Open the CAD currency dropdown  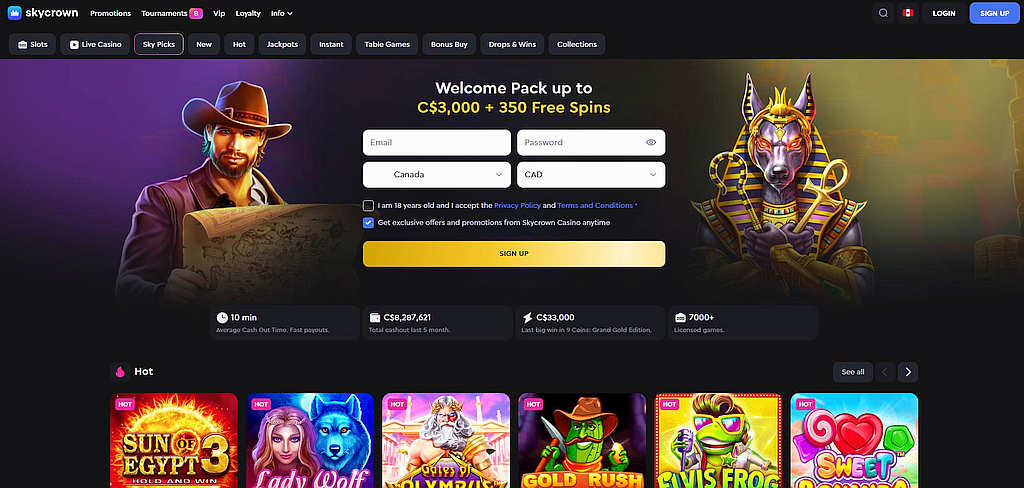click(591, 175)
